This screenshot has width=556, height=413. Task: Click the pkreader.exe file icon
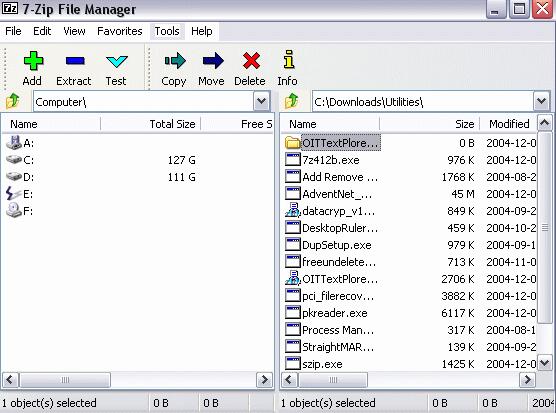[293, 313]
